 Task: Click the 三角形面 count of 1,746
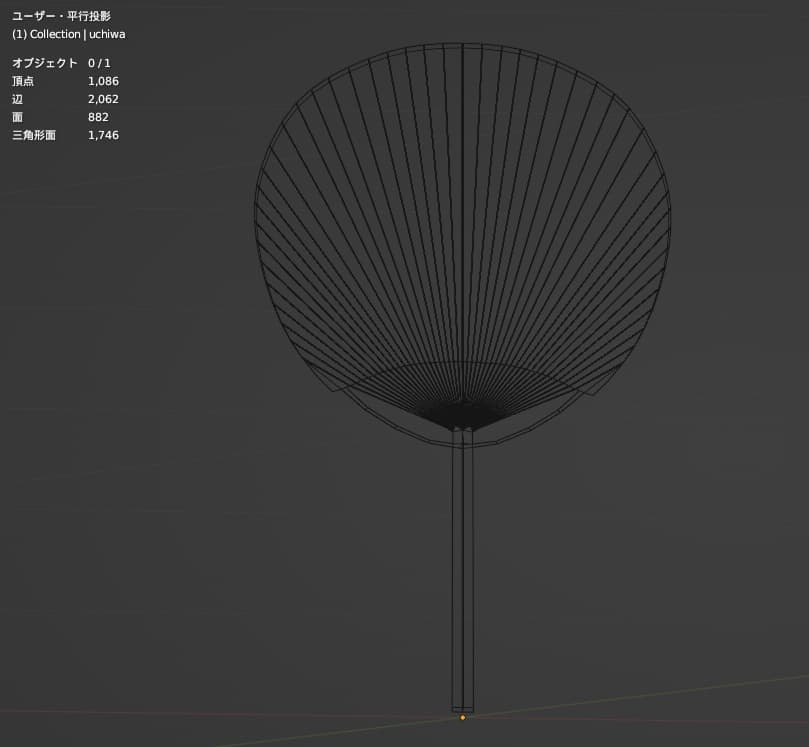(x=103, y=135)
